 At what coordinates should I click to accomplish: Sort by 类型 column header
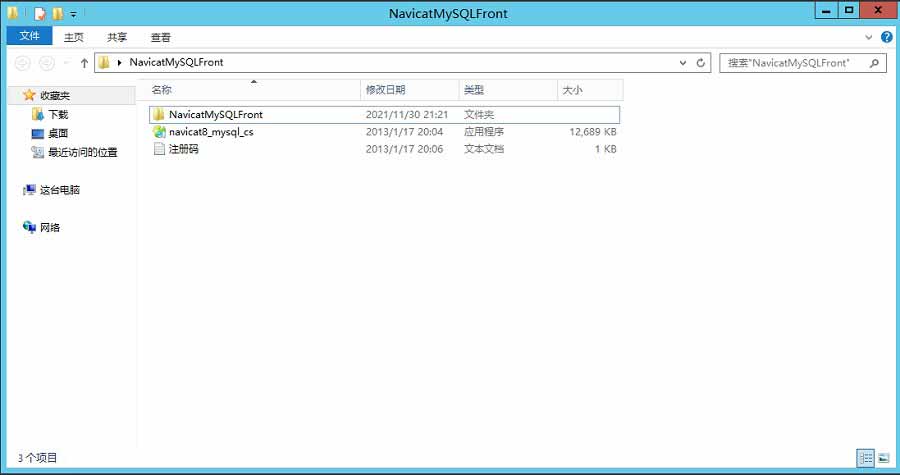click(x=508, y=90)
